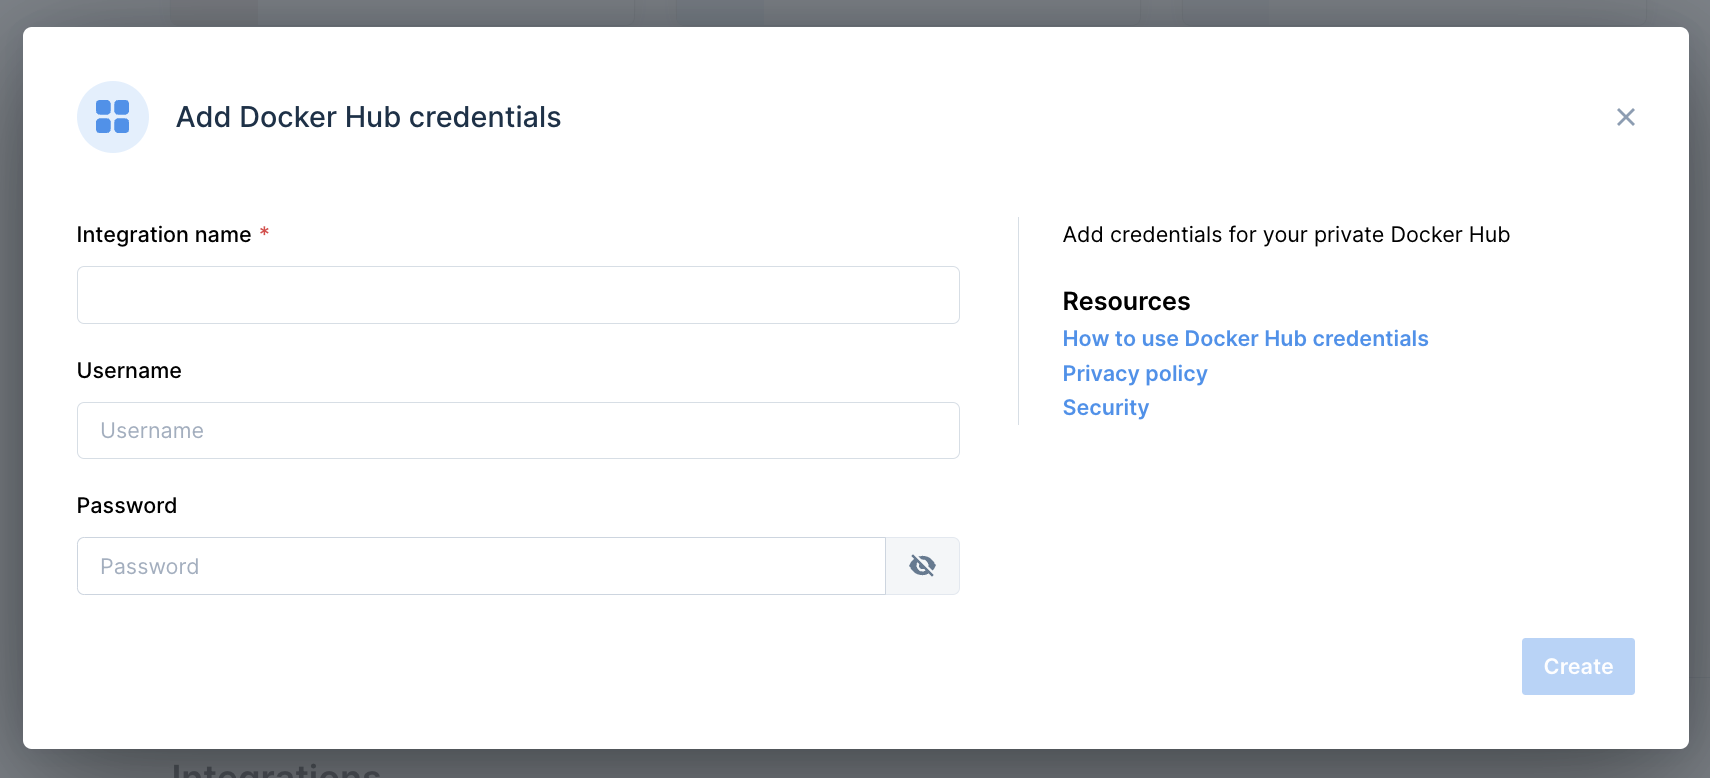Click the Add Docker Hub credentials title
Viewport: 1710px width, 778px height.
tap(369, 117)
